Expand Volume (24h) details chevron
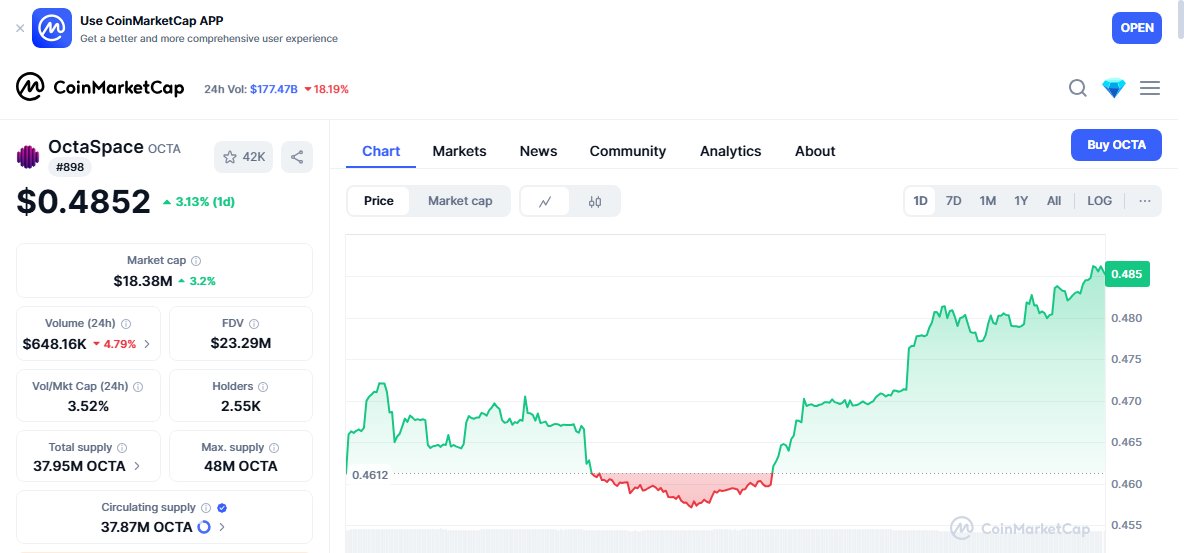This screenshot has height=553, width=1184. coord(146,344)
